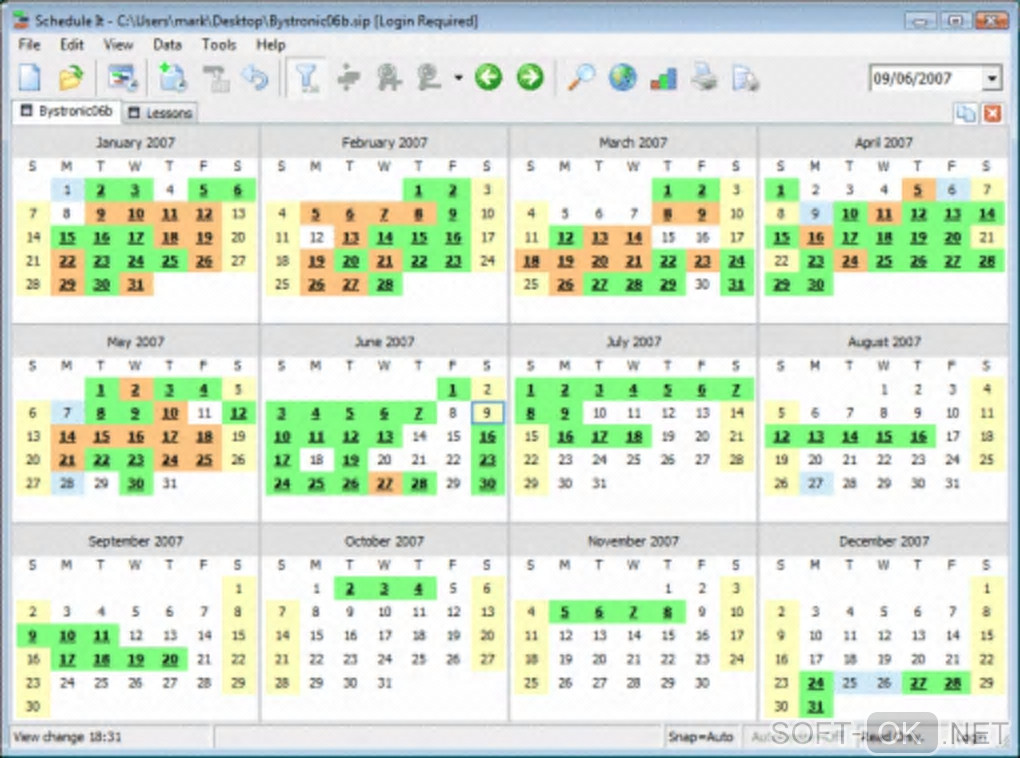The width and height of the screenshot is (1020, 758).
Task: Select May 30 green cell
Action: click(135, 483)
